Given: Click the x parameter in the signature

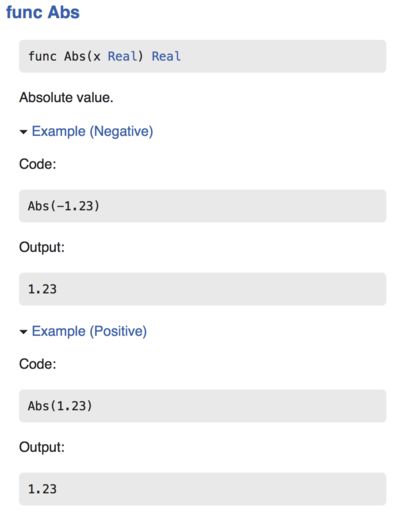Looking at the screenshot, I should (x=97, y=57).
